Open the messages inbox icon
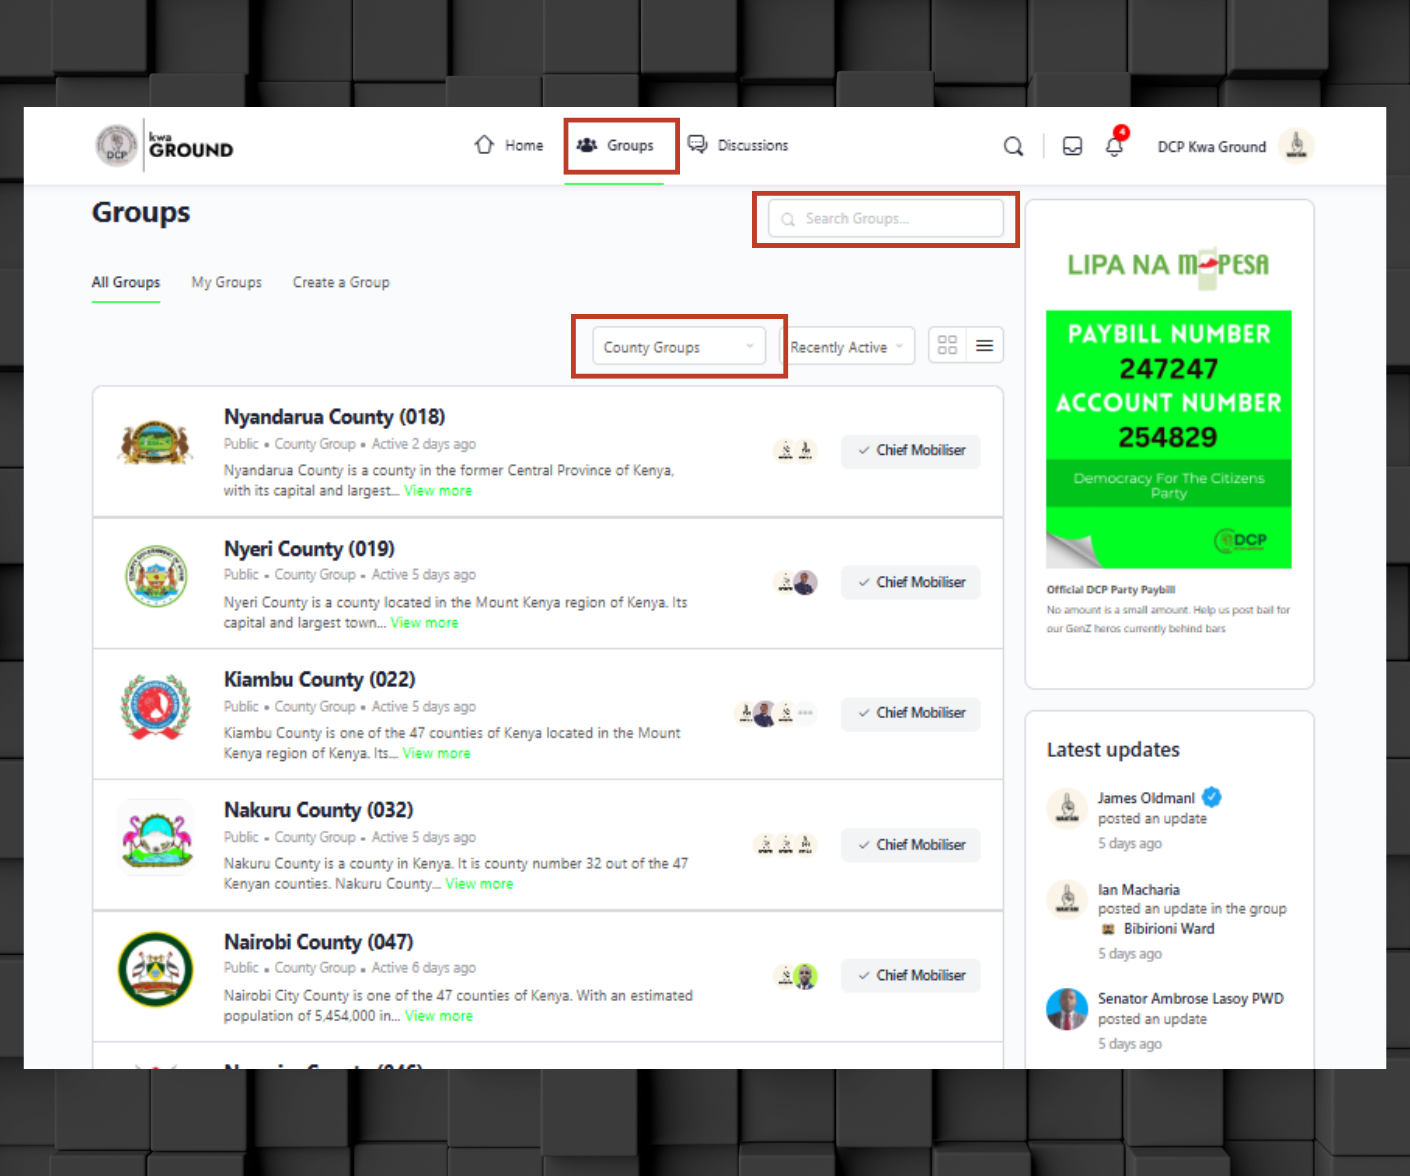 click(x=1072, y=146)
